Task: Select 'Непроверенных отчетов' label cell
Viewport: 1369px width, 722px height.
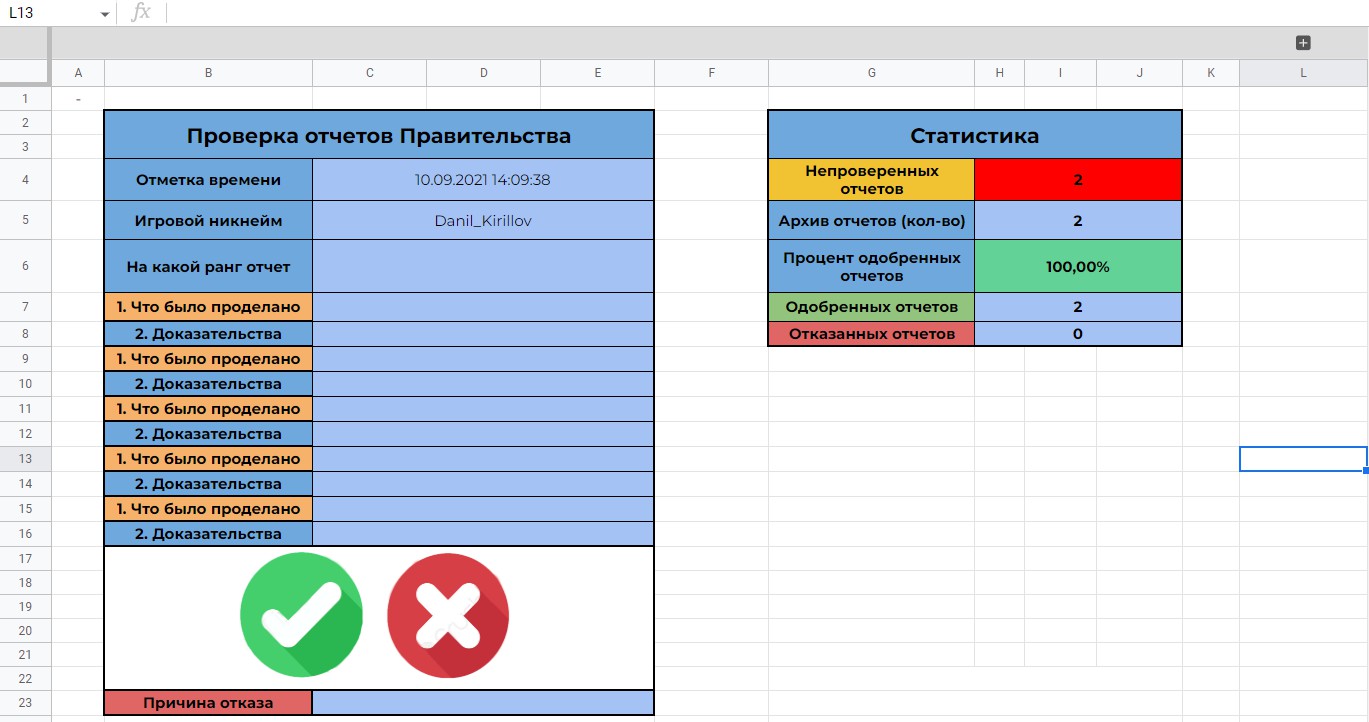Action: point(872,180)
